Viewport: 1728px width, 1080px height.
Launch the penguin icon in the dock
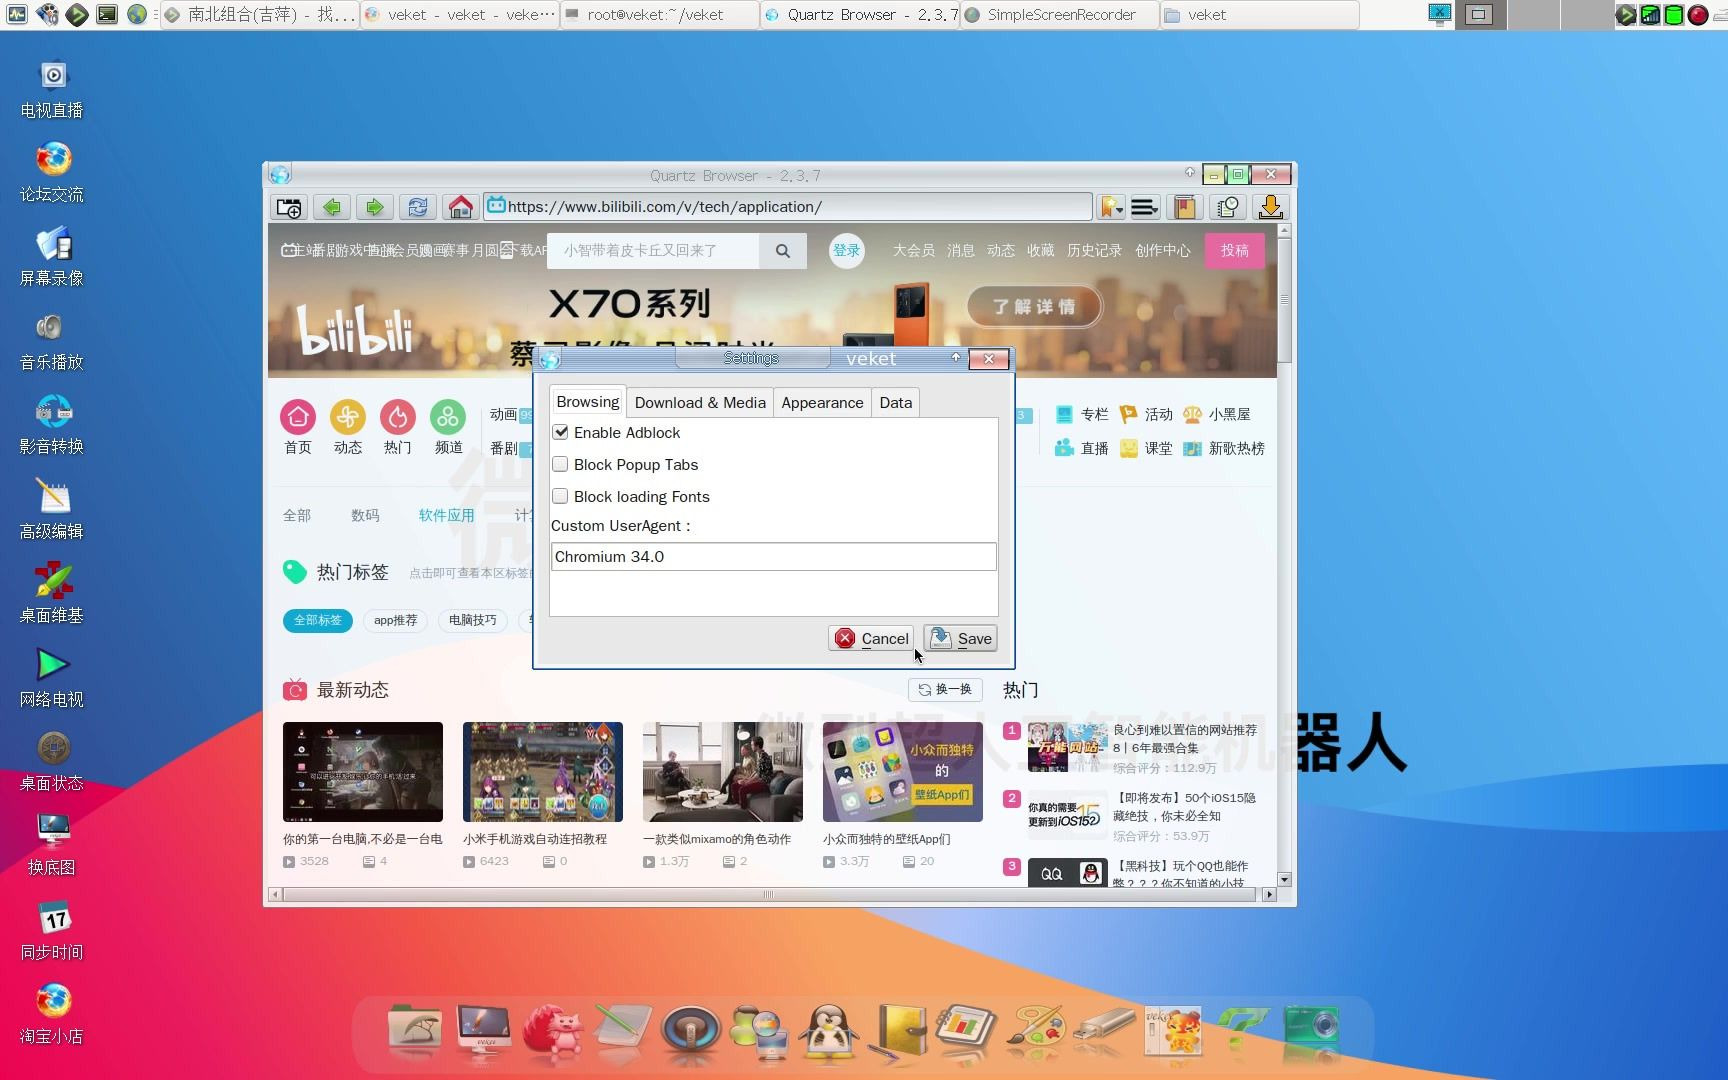830,1032
